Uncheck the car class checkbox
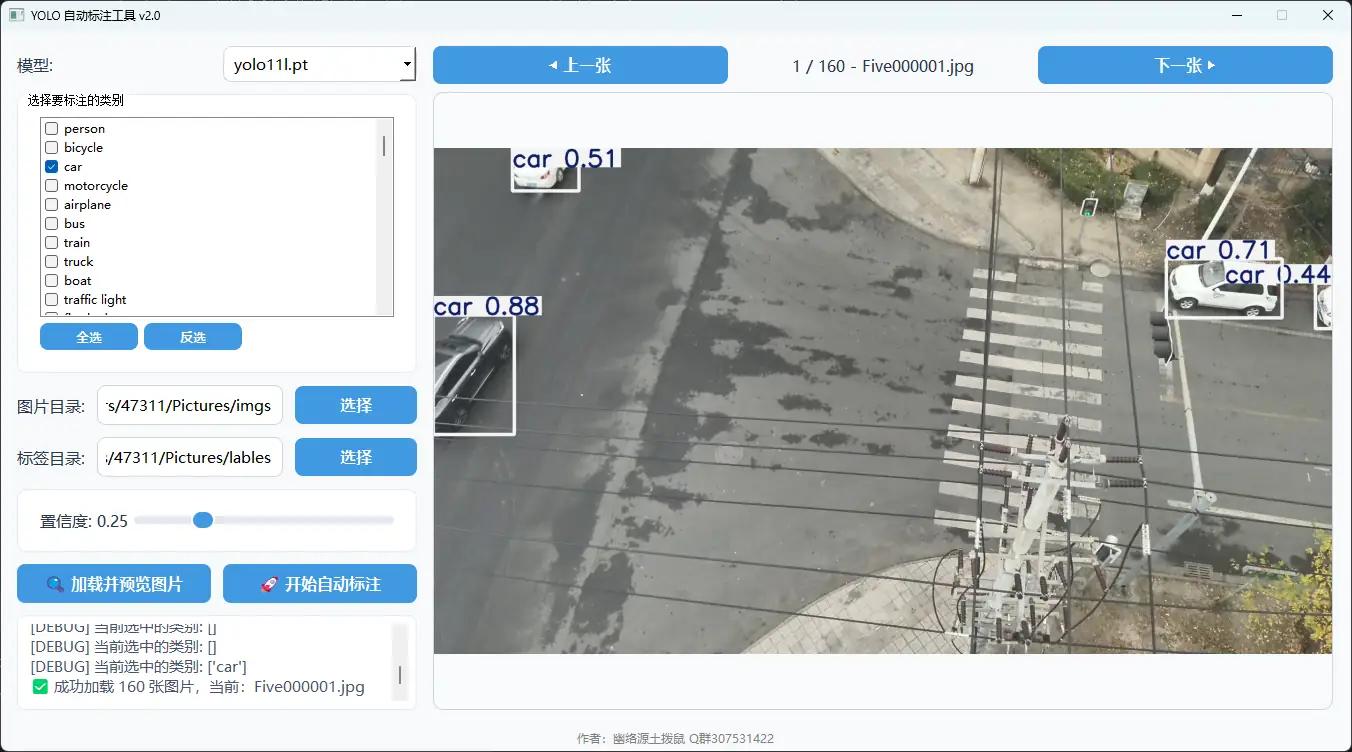The width and height of the screenshot is (1352, 752). coord(52,167)
